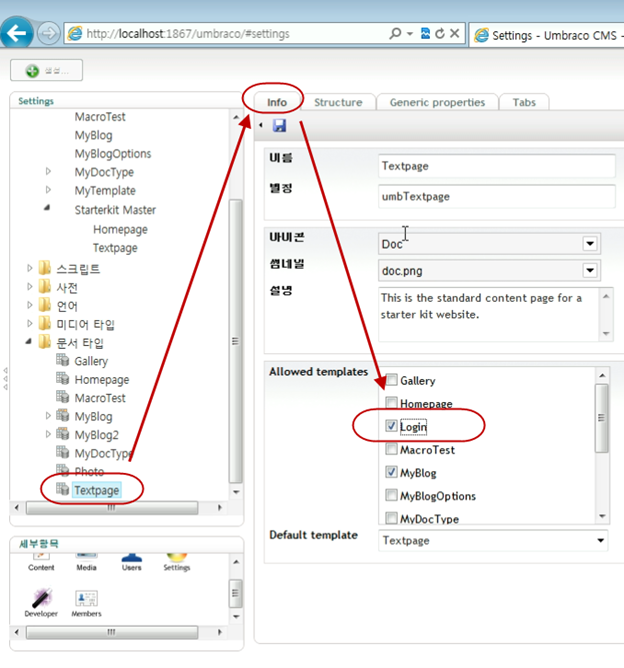Check the MyDocType allowed template checkbox
Screen dimensions: 624x668
(391, 518)
